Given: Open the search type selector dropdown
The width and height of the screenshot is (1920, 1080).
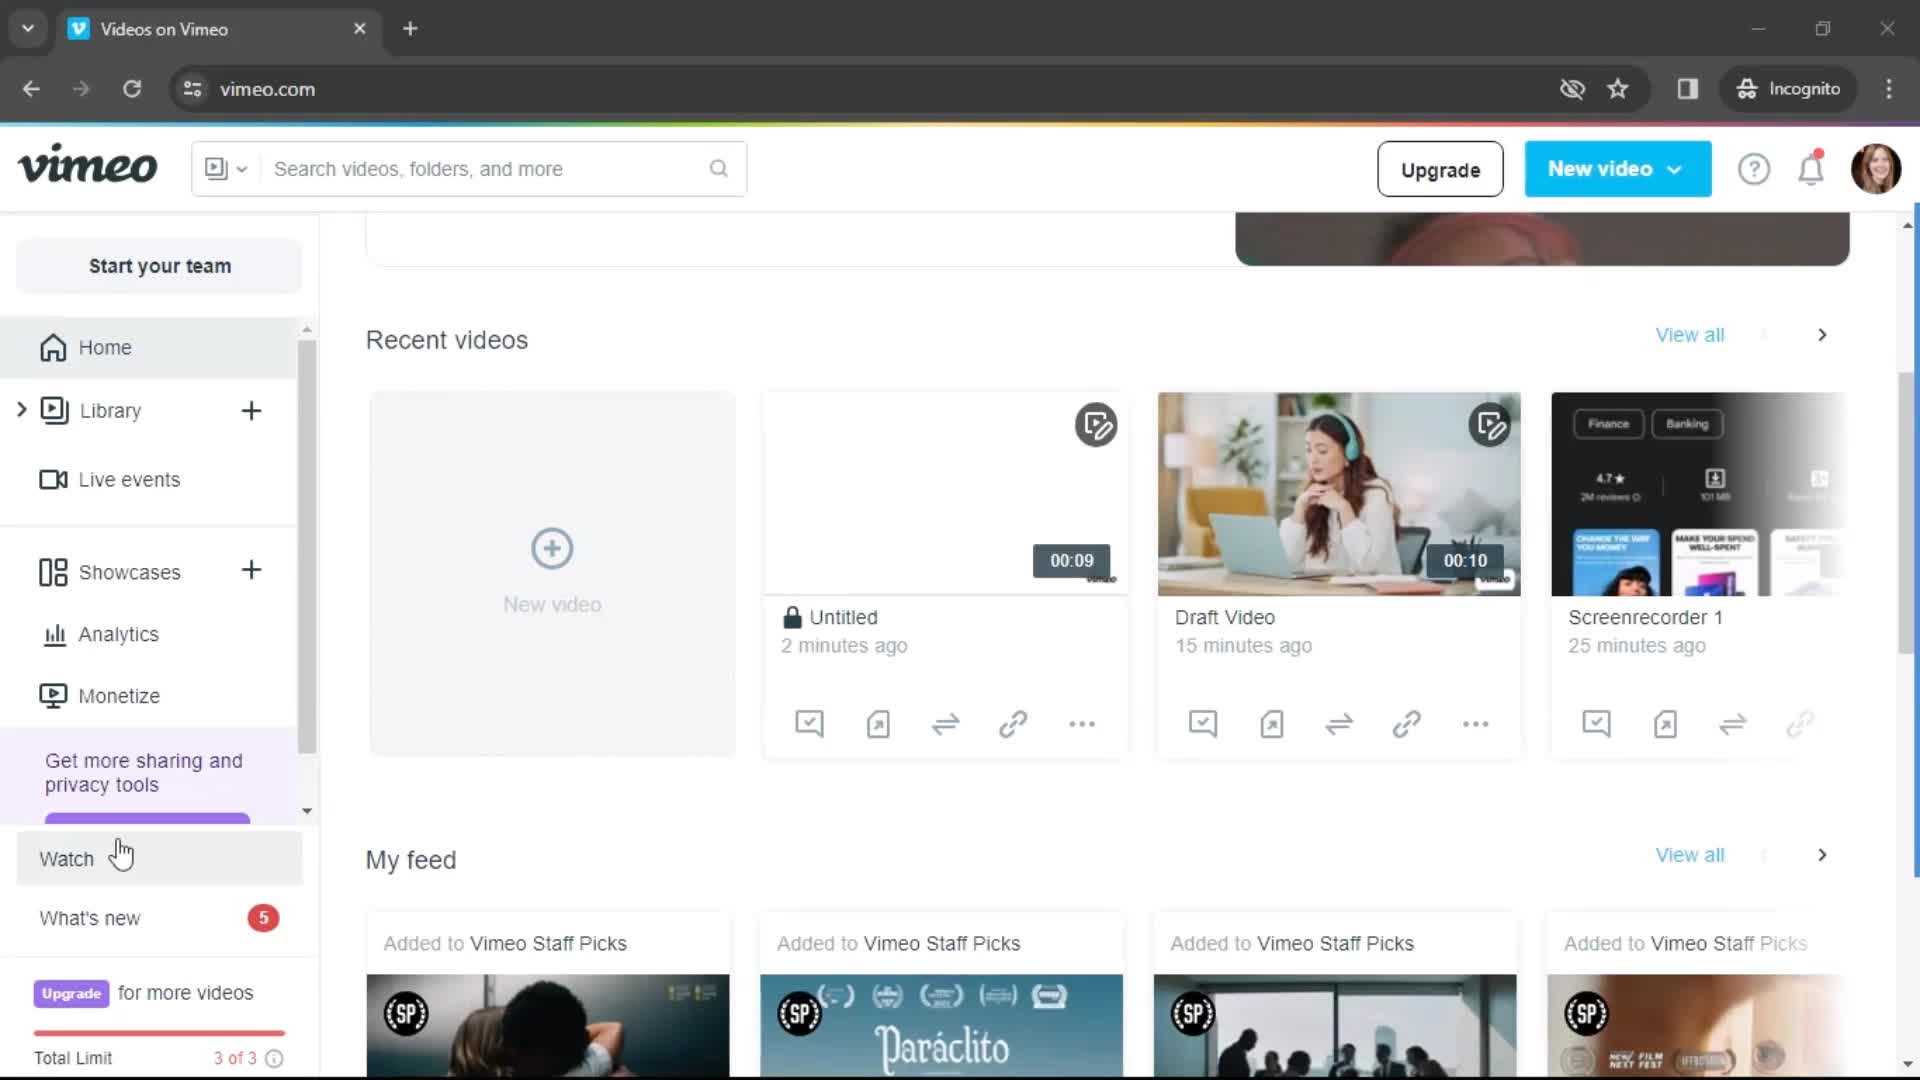Looking at the screenshot, I should (x=226, y=169).
